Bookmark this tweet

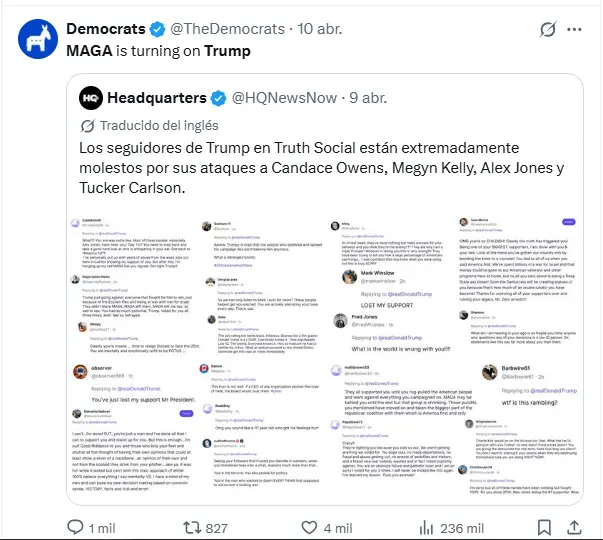[544, 527]
